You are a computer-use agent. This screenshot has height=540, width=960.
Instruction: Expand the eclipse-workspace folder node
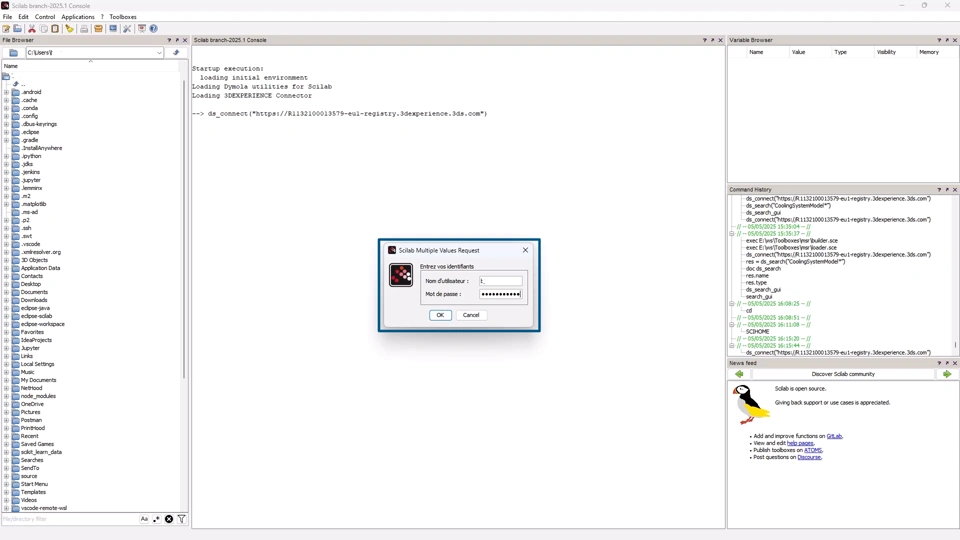pyautogui.click(x=7, y=324)
